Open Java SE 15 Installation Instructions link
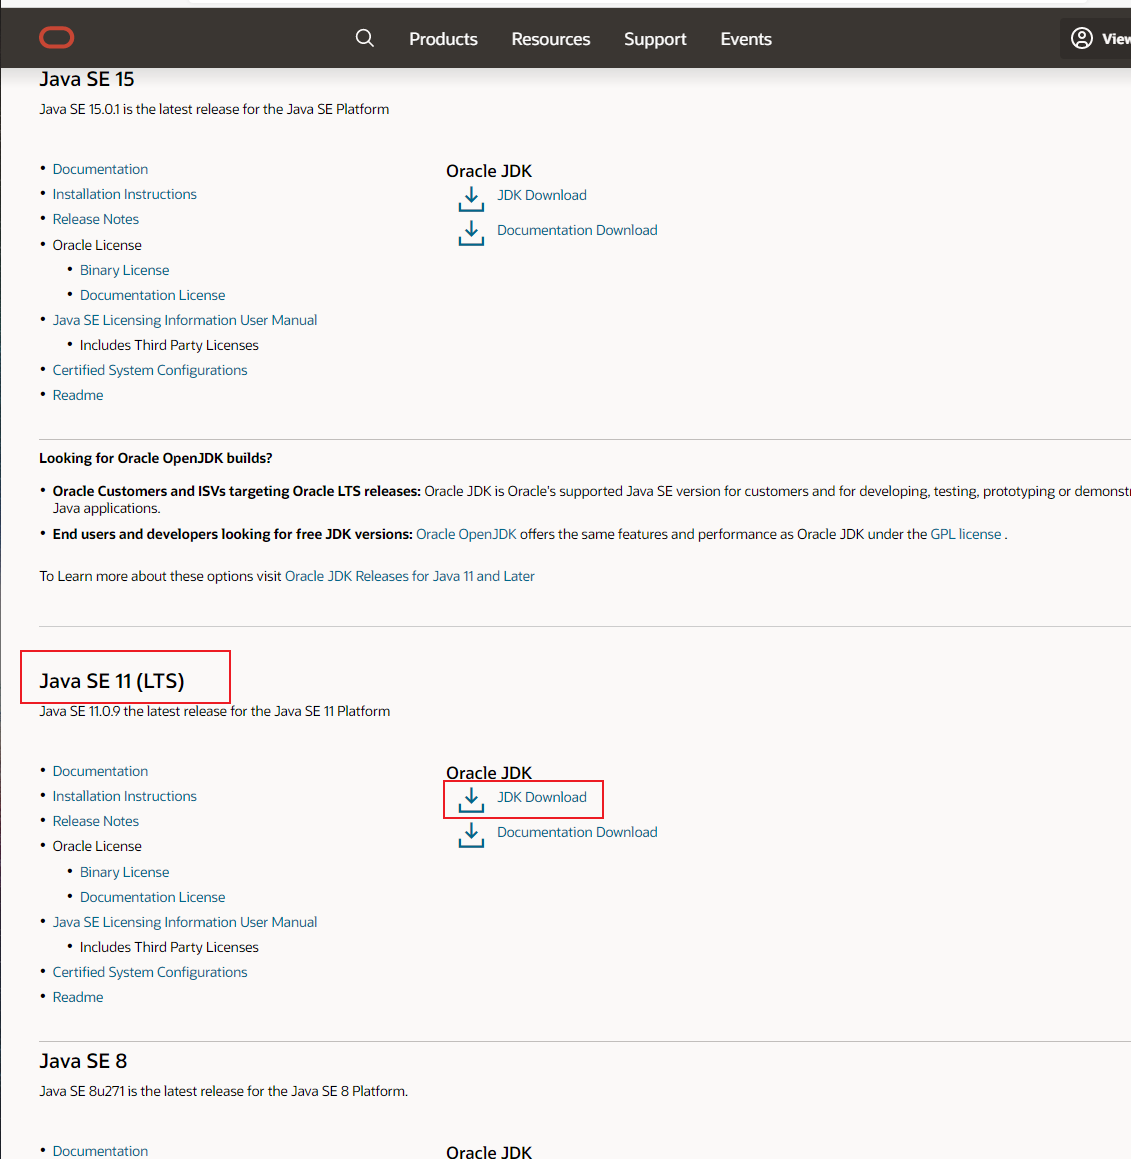This screenshot has width=1131, height=1159. (125, 194)
